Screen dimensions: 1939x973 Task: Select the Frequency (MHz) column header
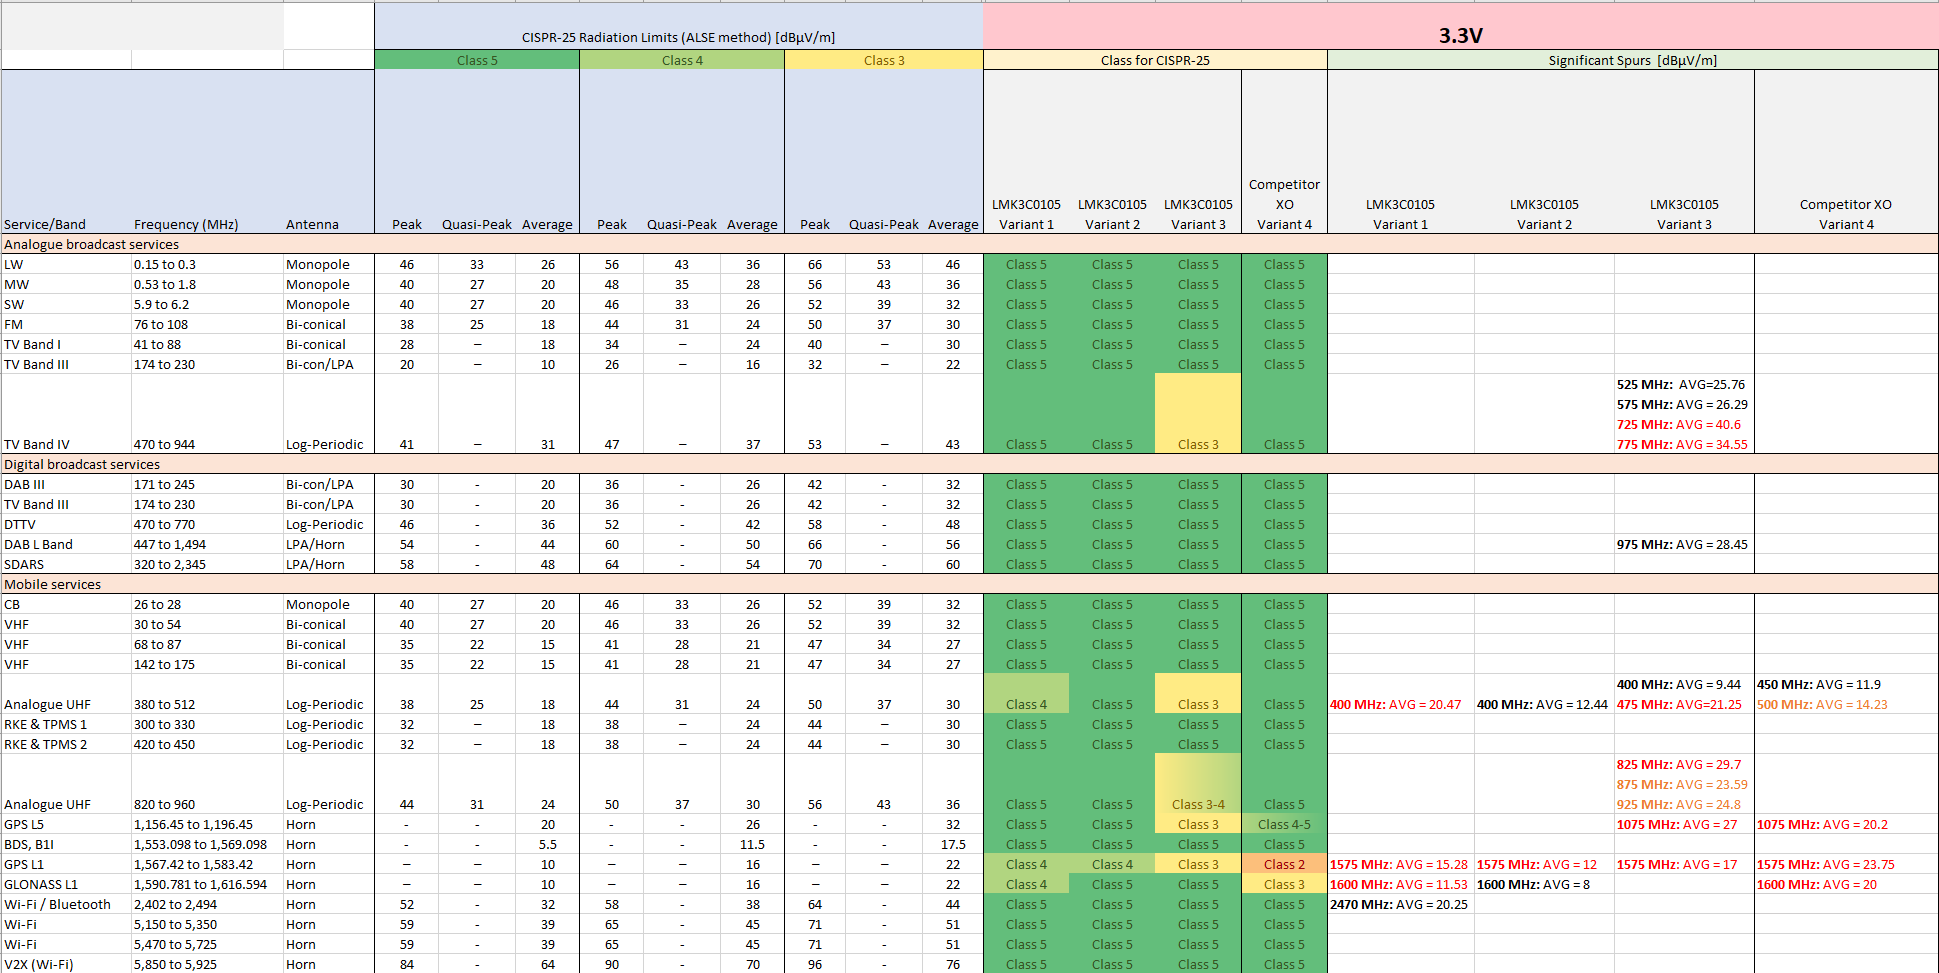[186, 224]
